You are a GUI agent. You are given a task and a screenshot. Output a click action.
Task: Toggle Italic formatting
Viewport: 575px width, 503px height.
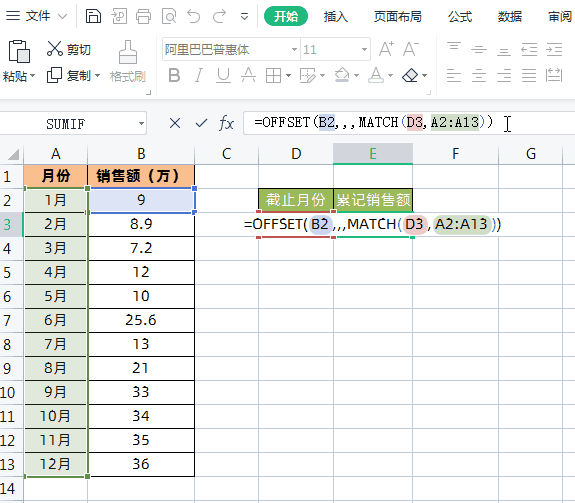click(199, 76)
